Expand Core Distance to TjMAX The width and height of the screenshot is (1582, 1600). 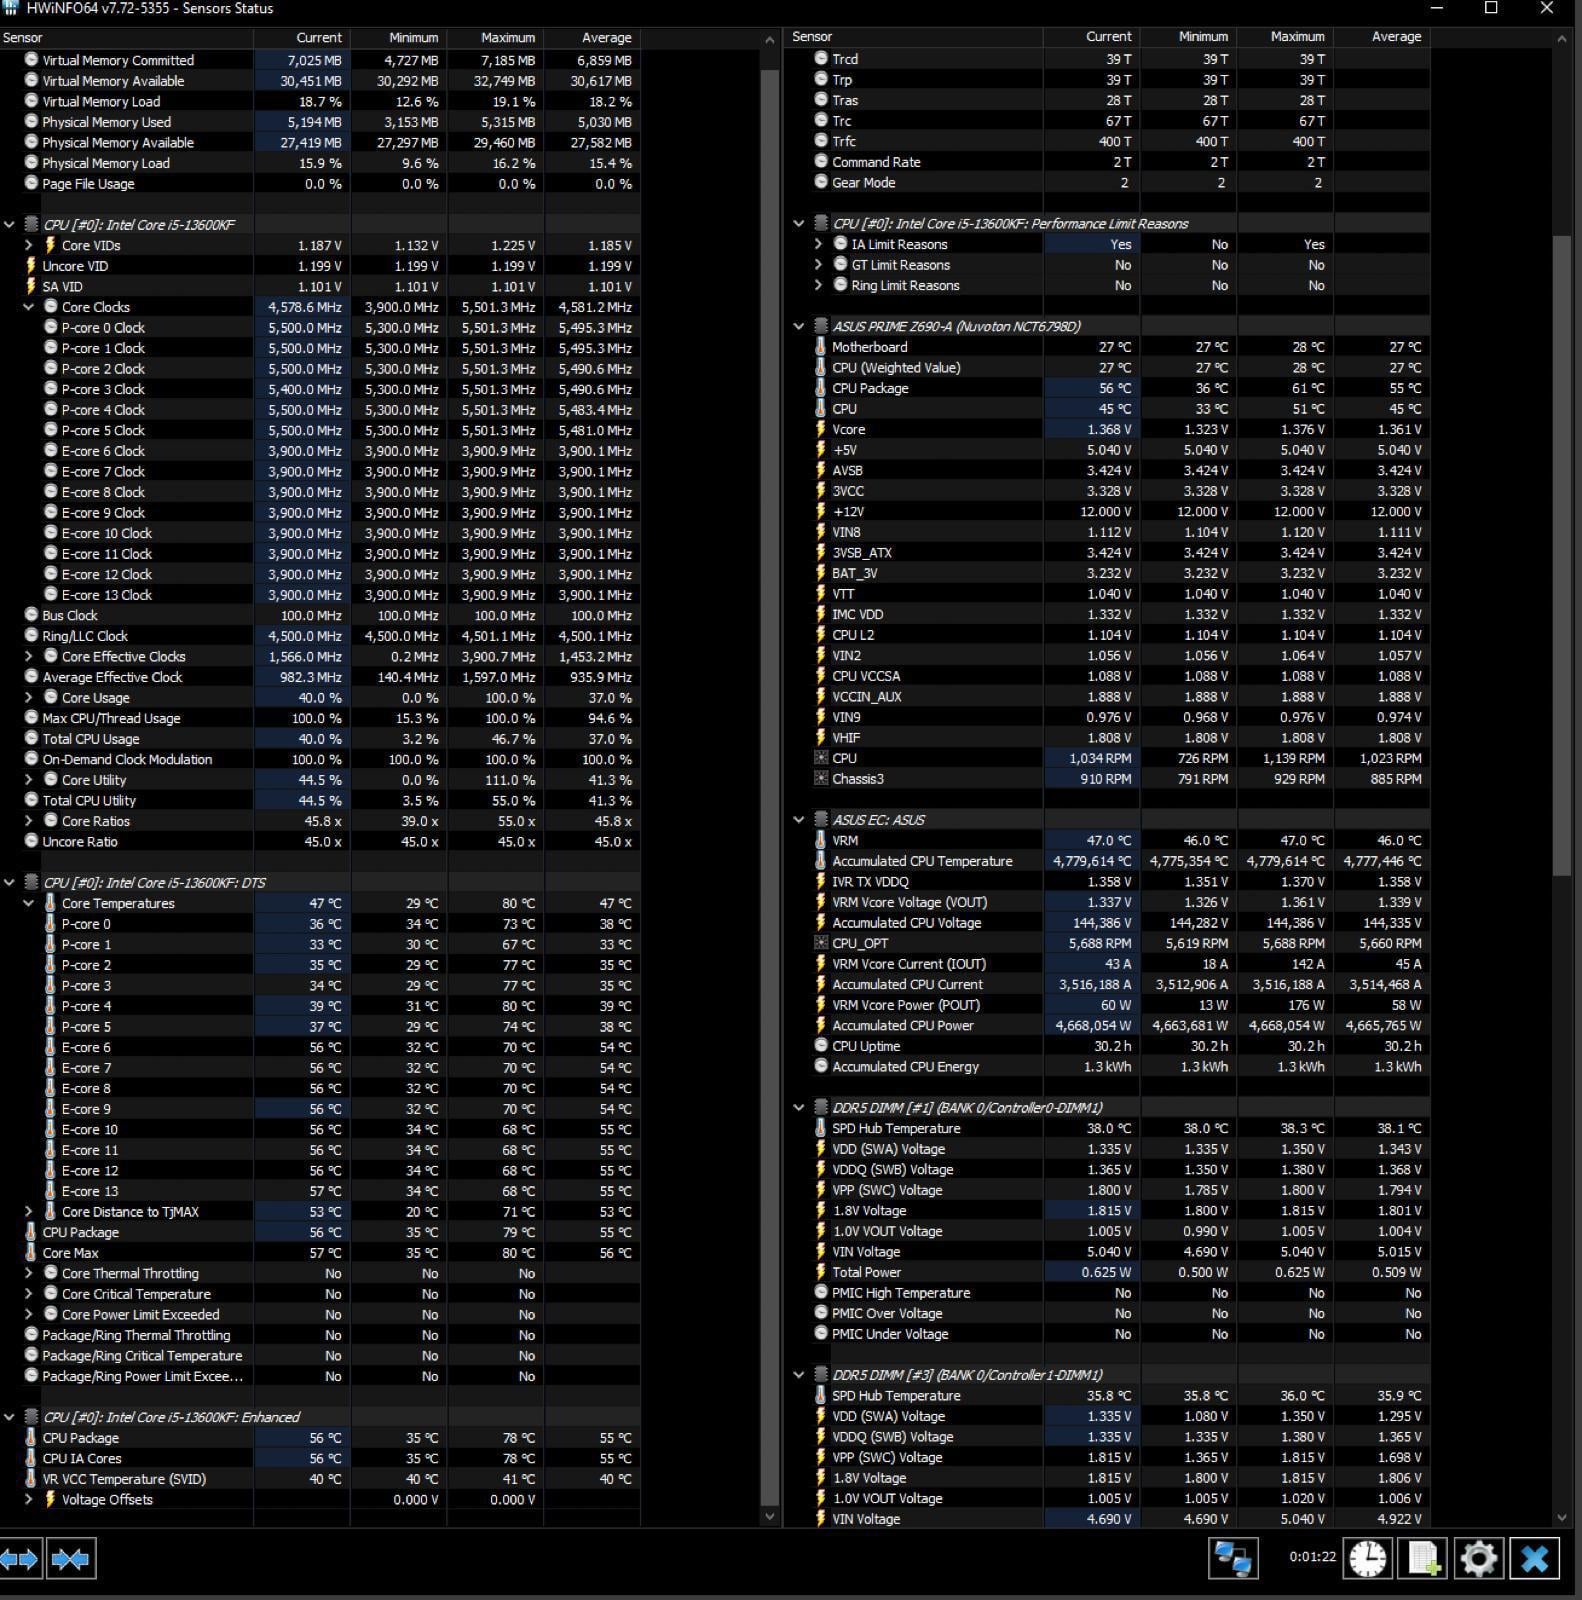point(29,1211)
